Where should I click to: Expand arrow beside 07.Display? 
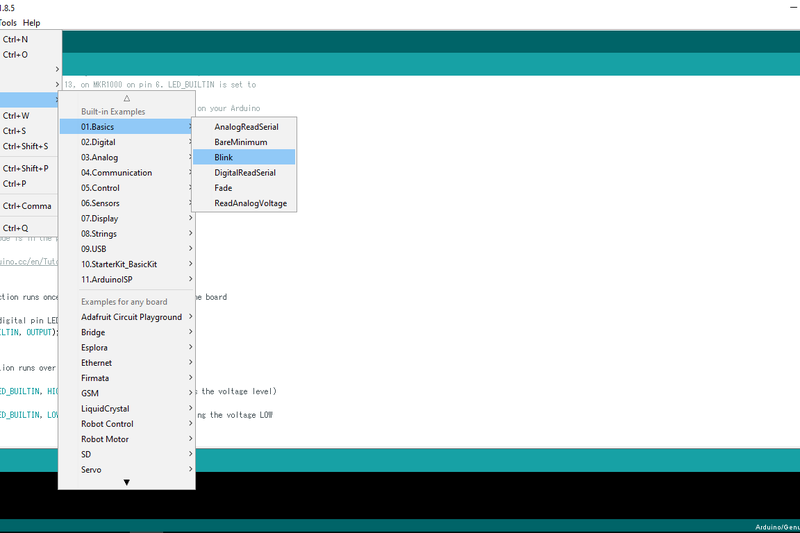tap(190, 218)
